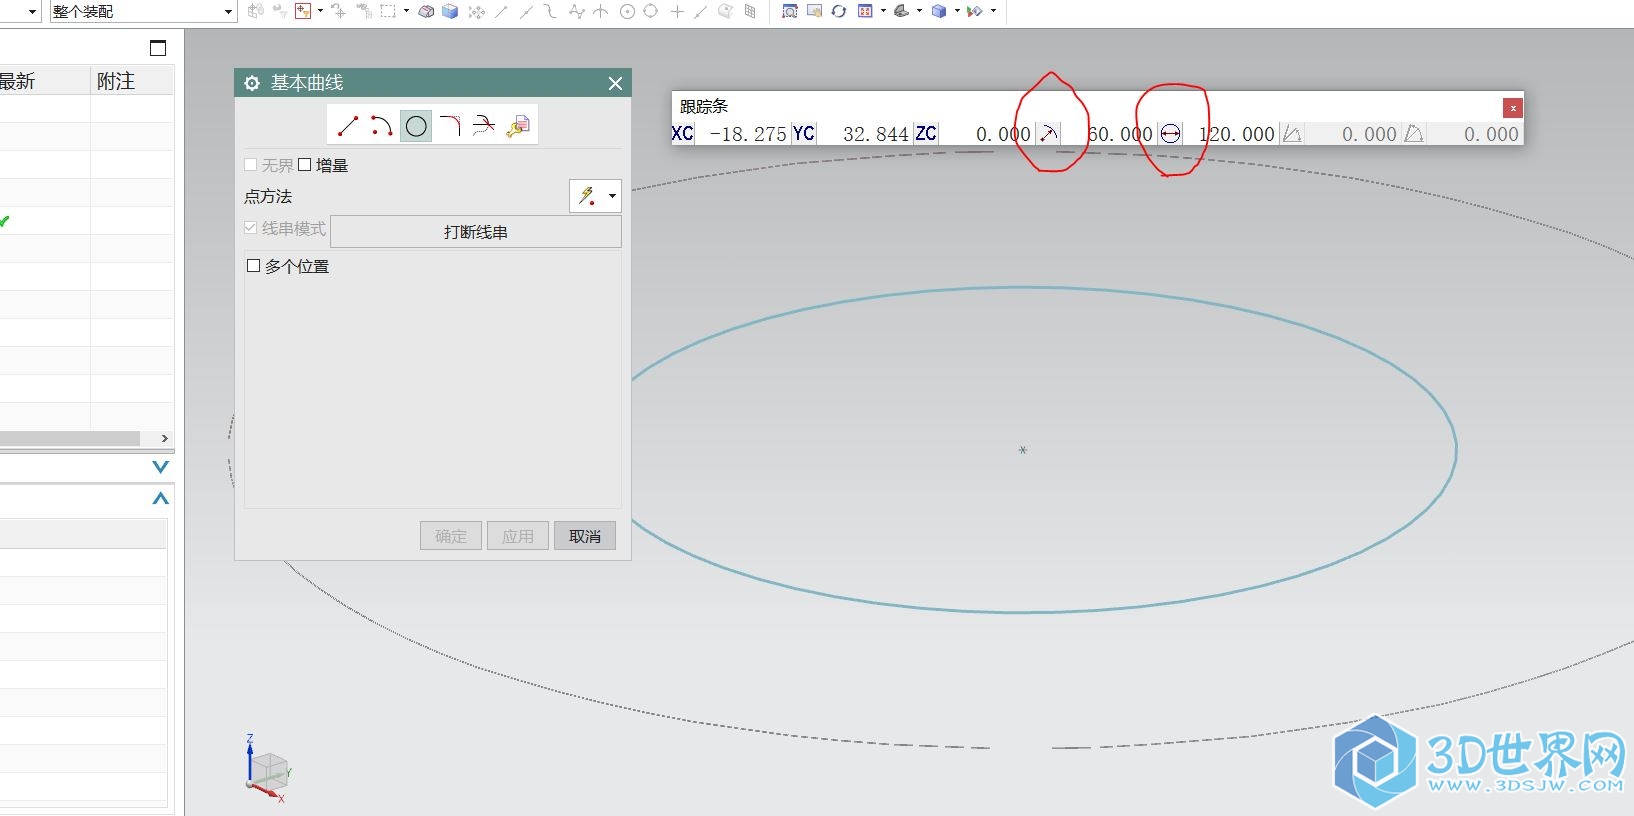Expand the rendering style dropdown arrow
Viewport: 1634px width, 816px height.
pos(957,11)
